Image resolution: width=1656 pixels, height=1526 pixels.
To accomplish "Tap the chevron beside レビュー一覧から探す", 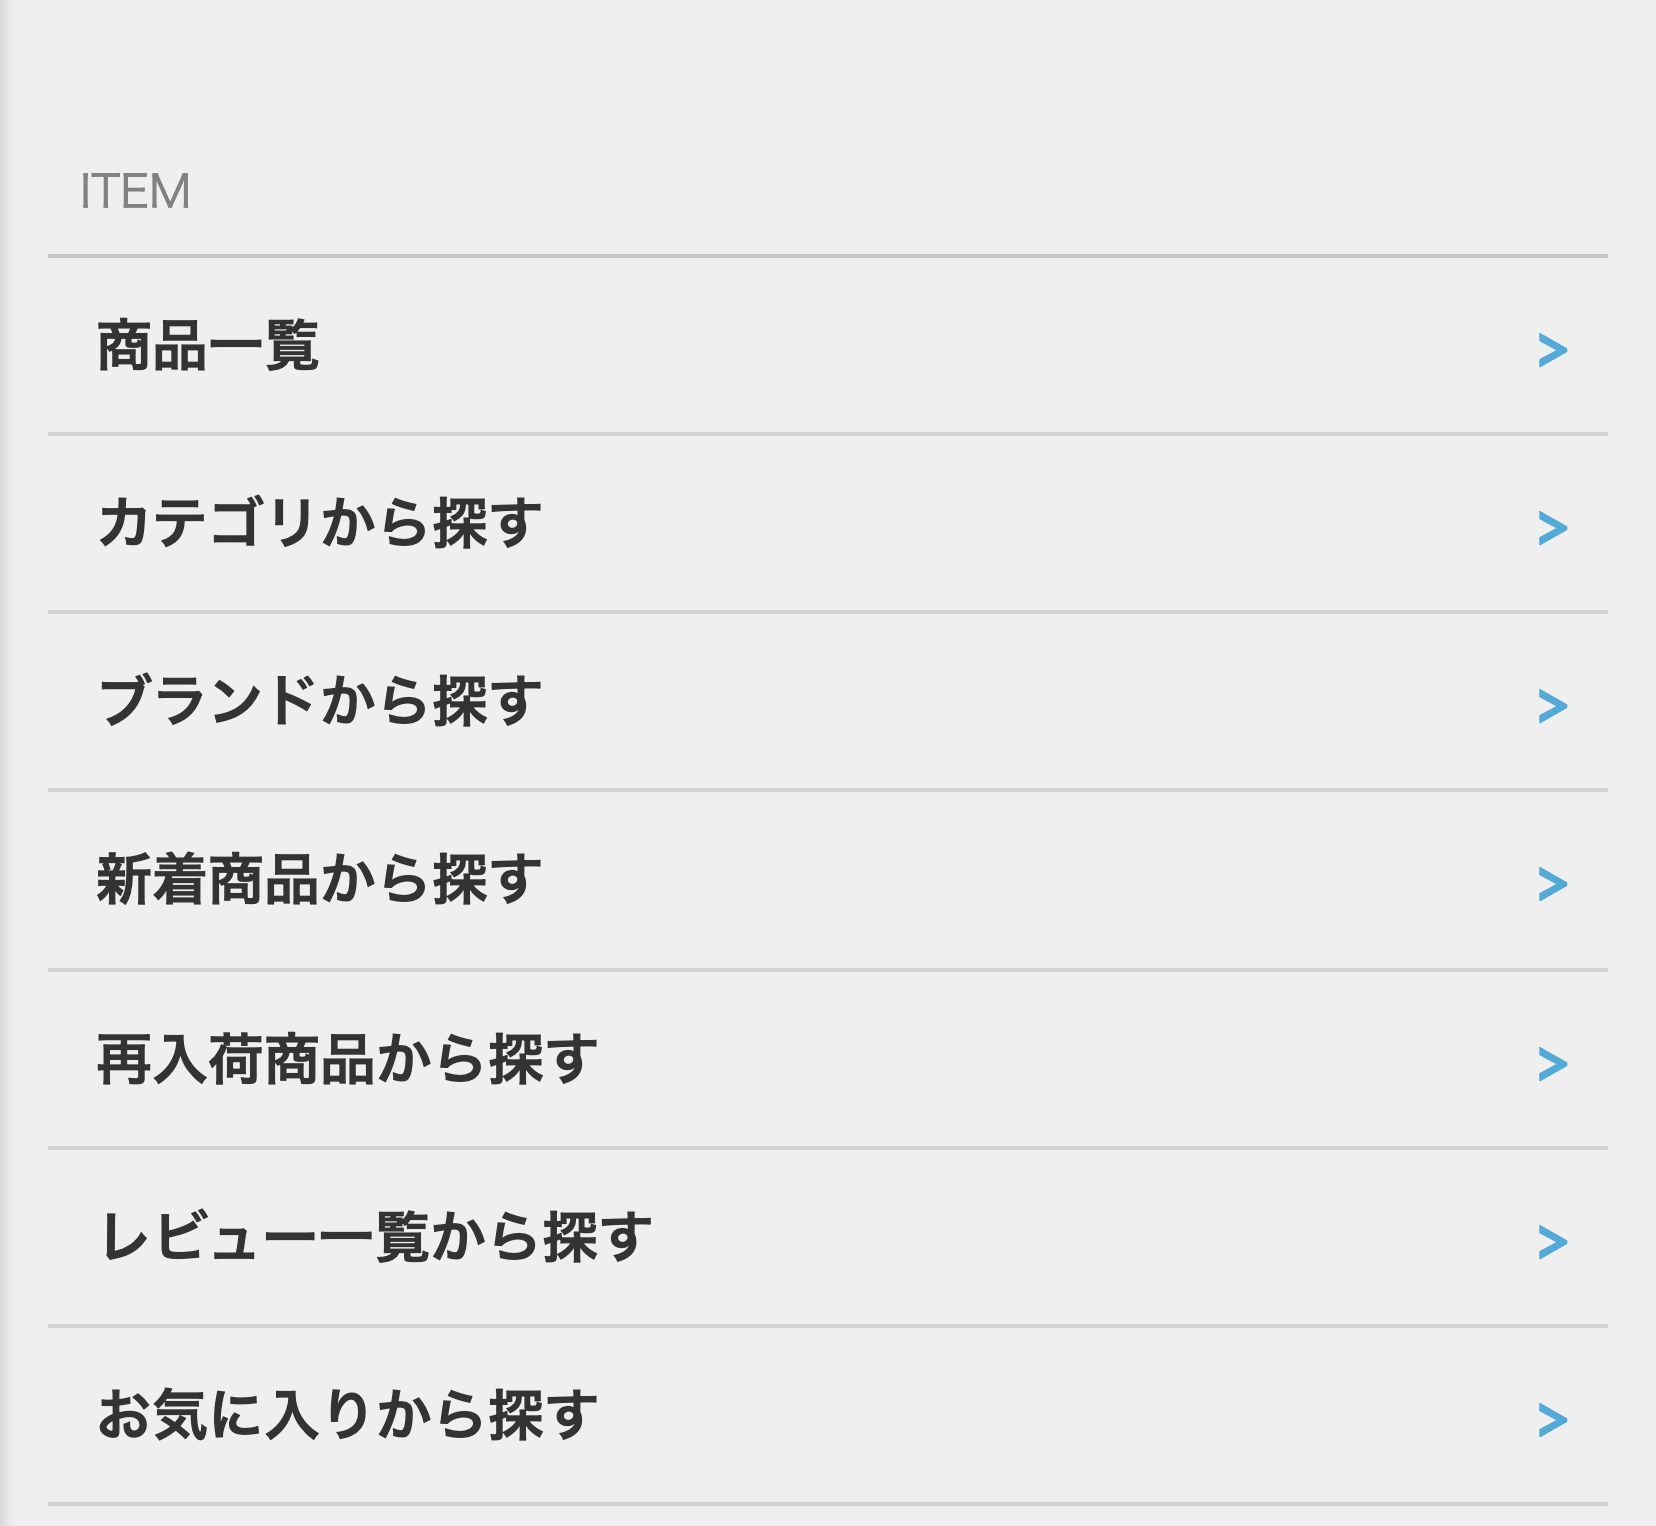I will (1552, 1242).
